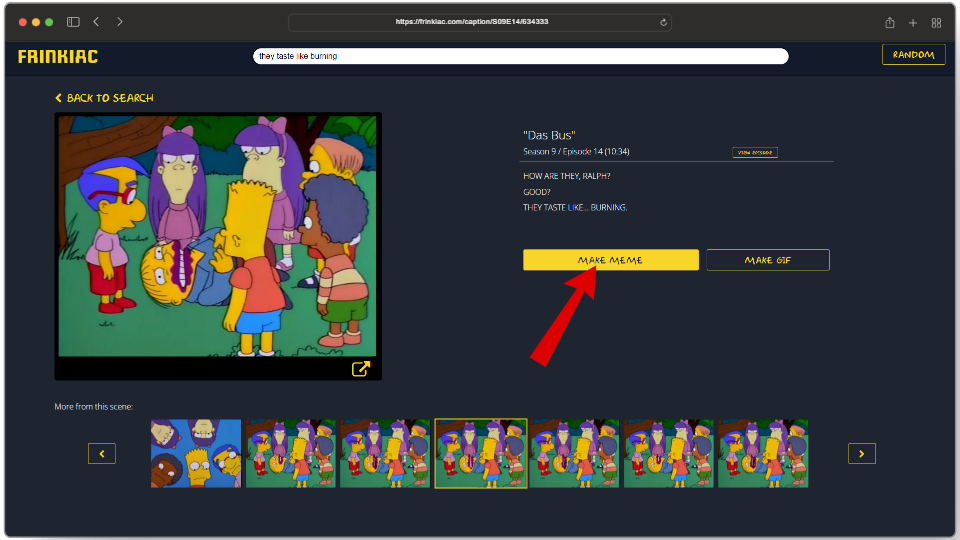Image resolution: width=960 pixels, height=540 pixels.
Task: Click the browser URL address bar
Action: (x=479, y=22)
